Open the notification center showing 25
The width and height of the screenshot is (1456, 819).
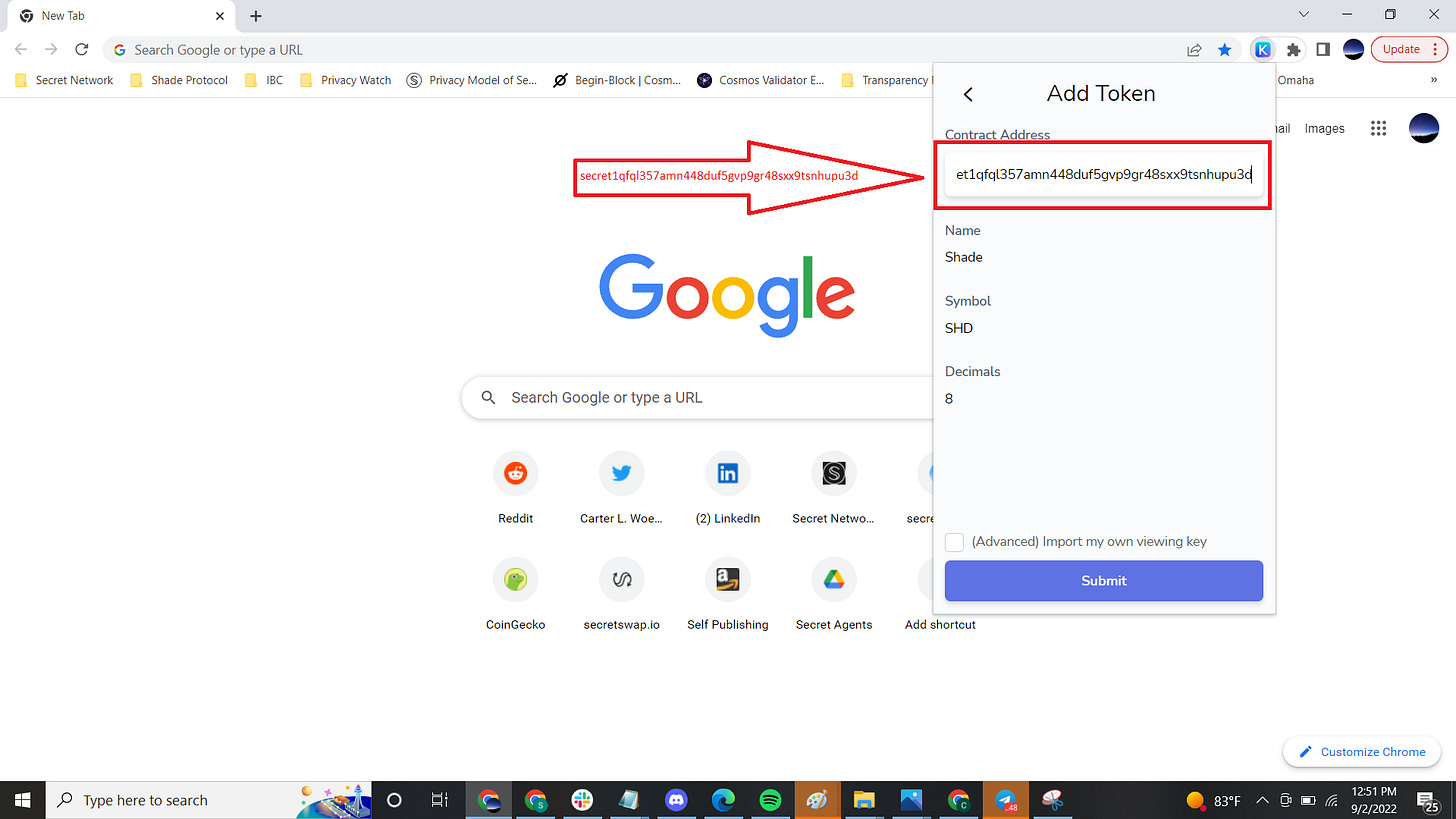[x=1428, y=800]
